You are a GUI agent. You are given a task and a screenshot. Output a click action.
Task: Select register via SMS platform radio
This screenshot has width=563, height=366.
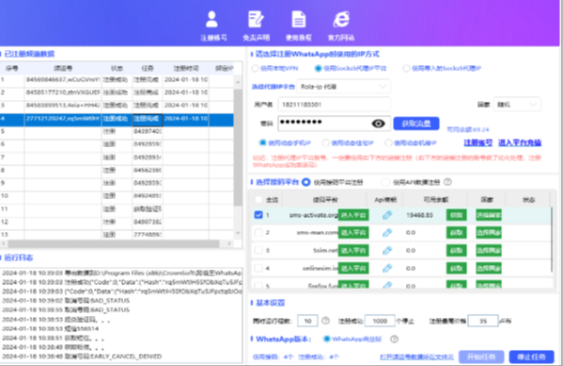pyautogui.click(x=306, y=182)
